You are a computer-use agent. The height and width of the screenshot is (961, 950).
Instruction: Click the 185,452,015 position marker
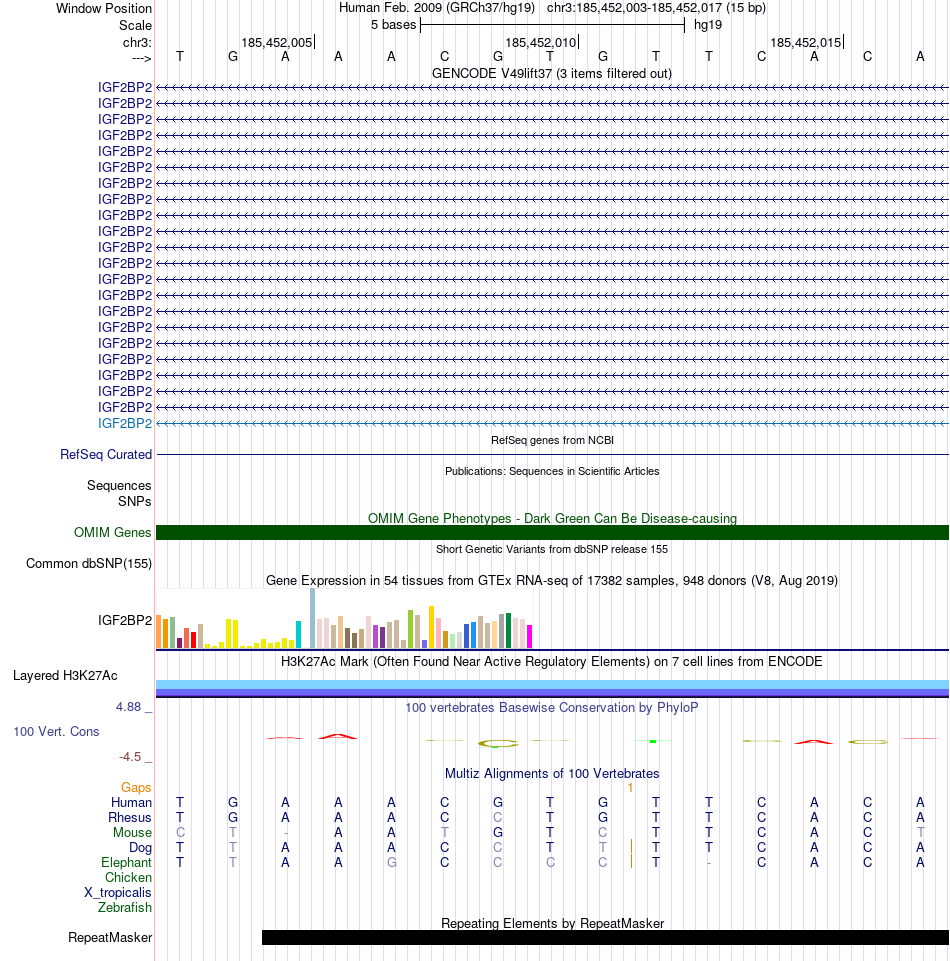pos(806,42)
